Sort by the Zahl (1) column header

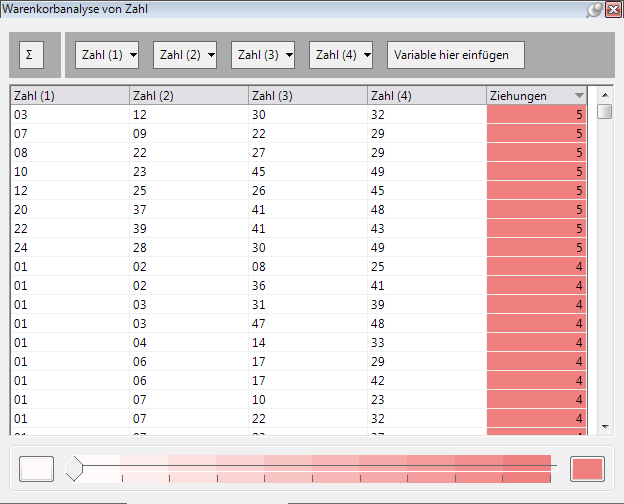(70, 96)
